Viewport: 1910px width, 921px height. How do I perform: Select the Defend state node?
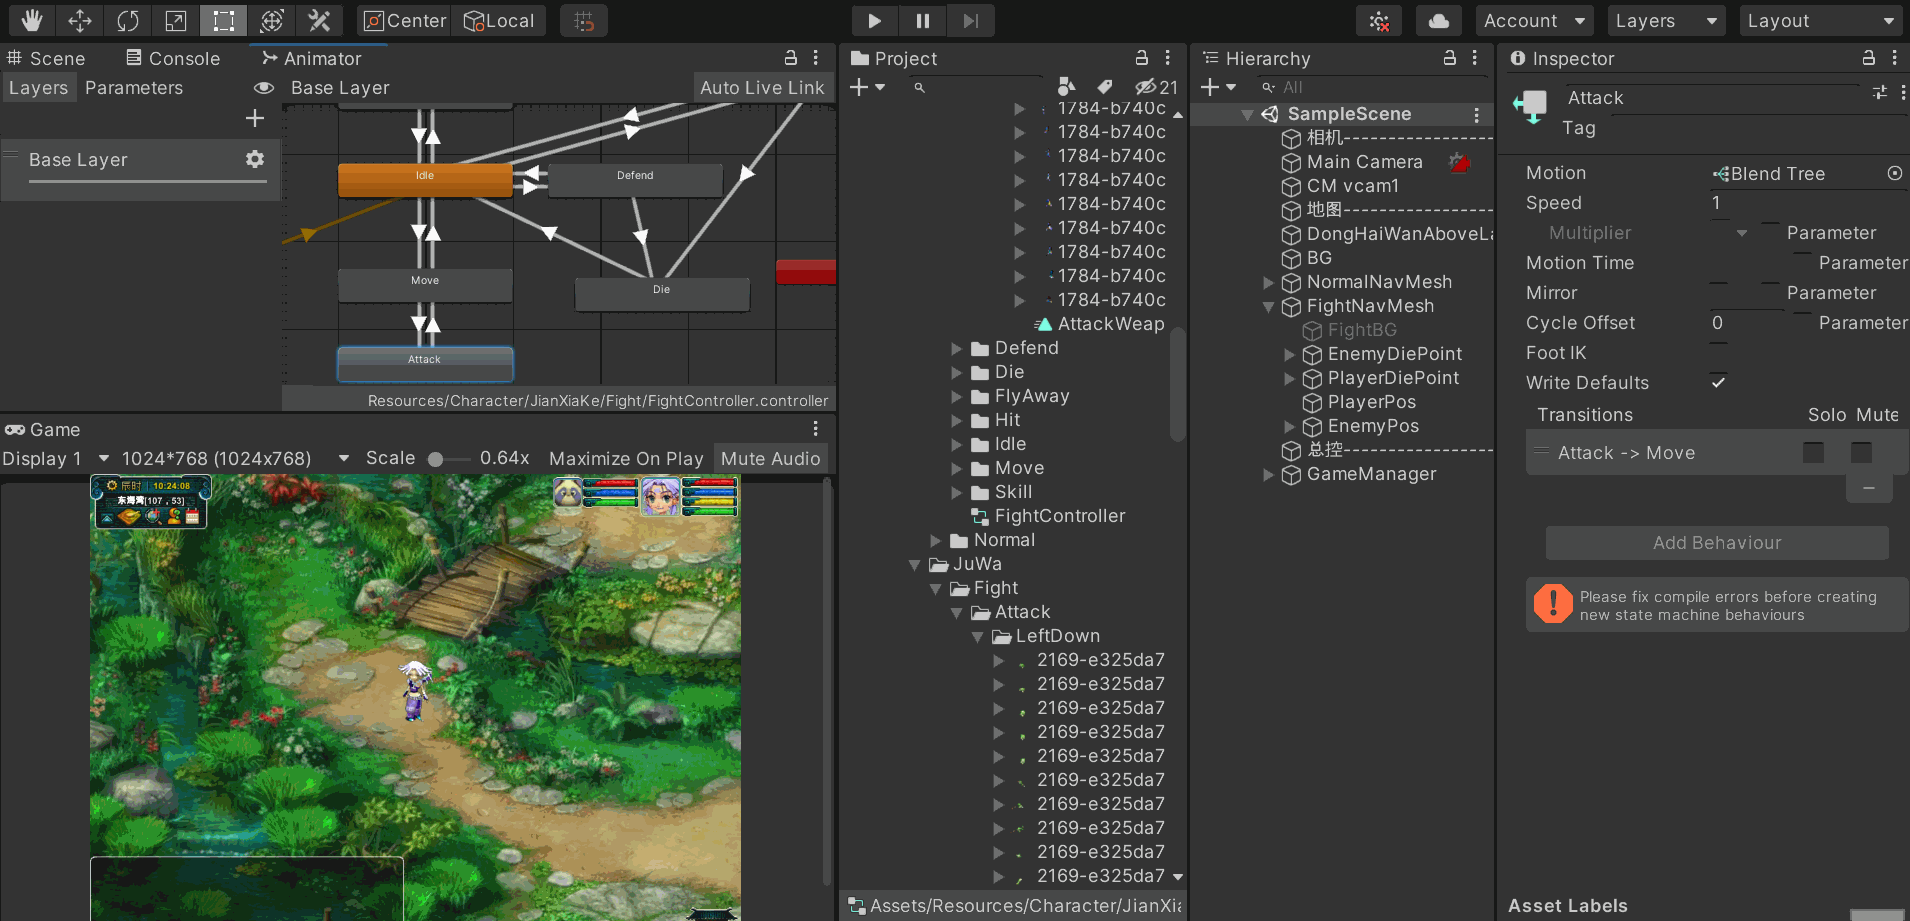coord(635,180)
